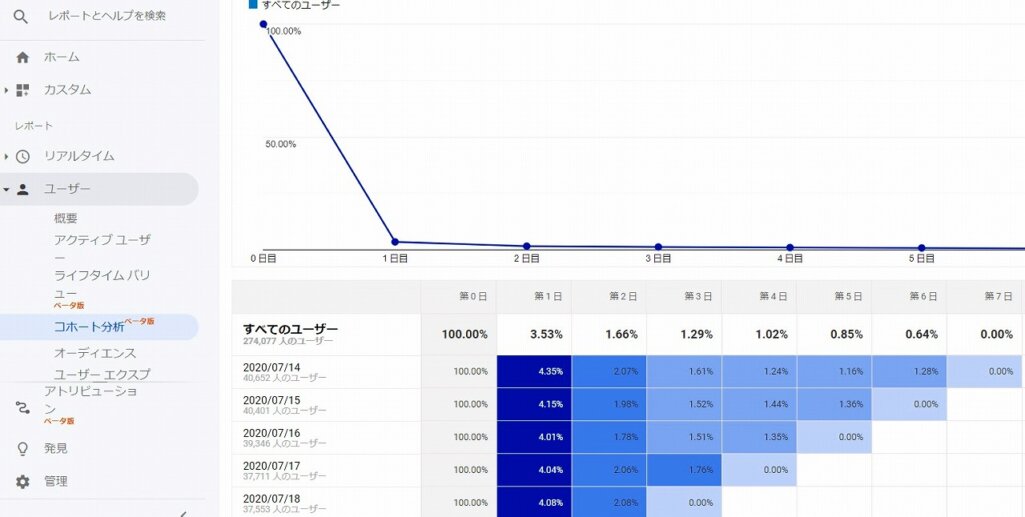The image size is (1025, 517).
Task: Click the リアルタイム clock icon
Action: pyautogui.click(x=22, y=156)
